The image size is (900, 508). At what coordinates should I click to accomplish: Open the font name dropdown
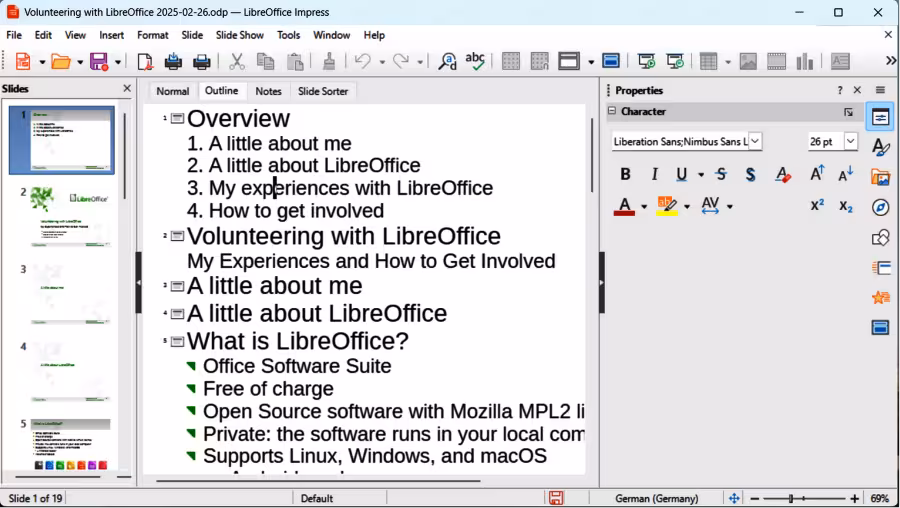755,141
